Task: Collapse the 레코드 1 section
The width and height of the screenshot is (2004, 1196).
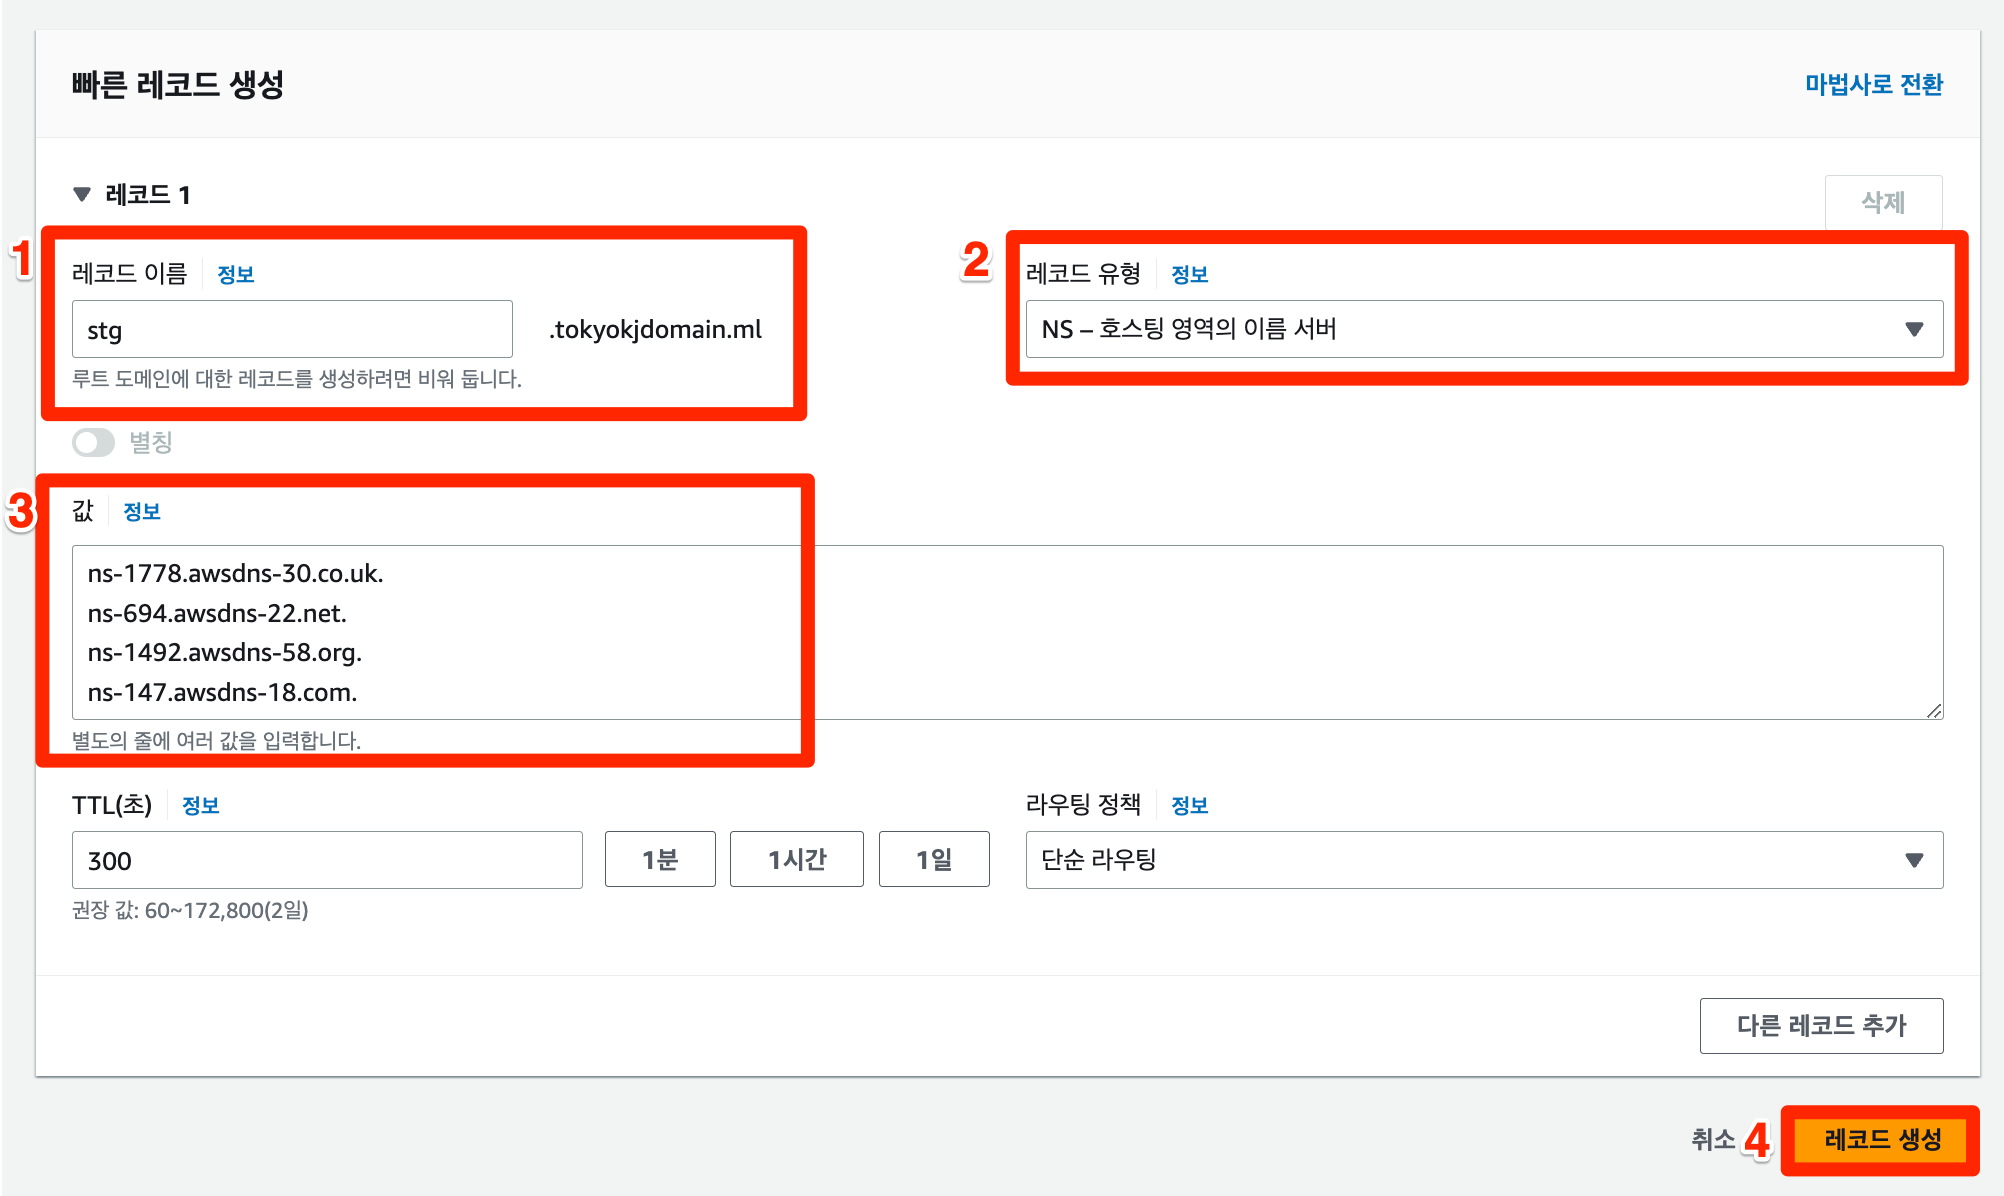Action: (83, 192)
